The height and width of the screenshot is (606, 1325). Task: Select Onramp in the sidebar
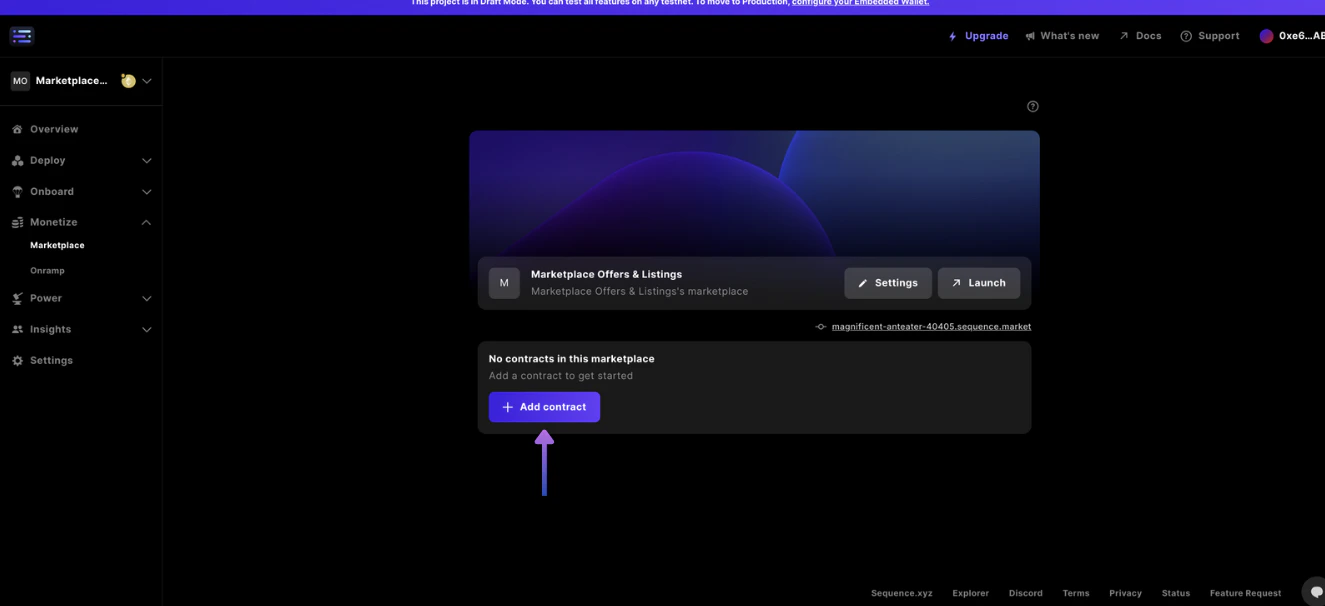tap(47, 269)
